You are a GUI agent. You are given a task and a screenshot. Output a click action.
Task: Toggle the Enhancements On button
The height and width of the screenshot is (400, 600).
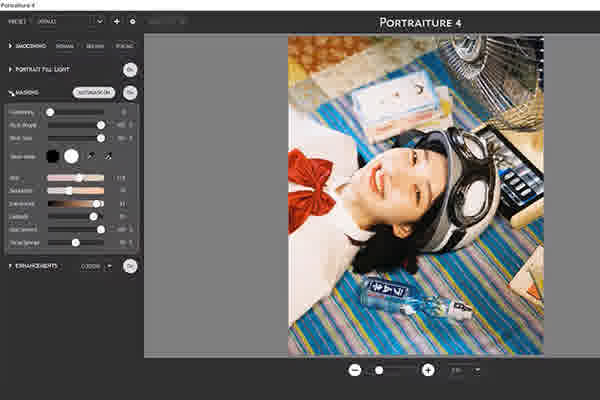tap(130, 266)
